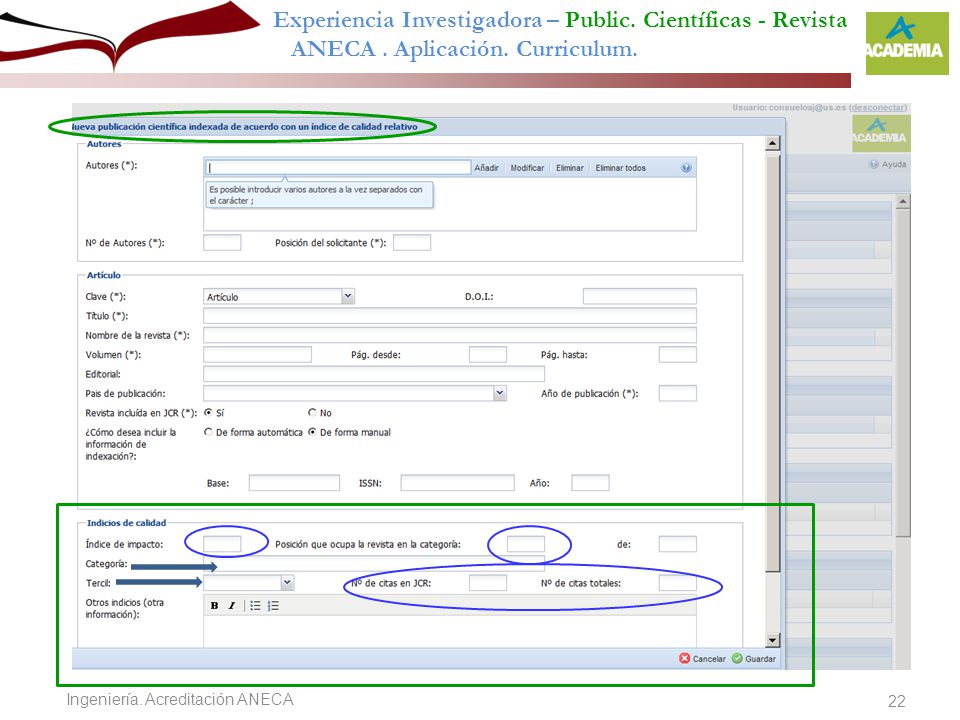Click the dialog's vertical scrollbar thumb

pos(773,362)
